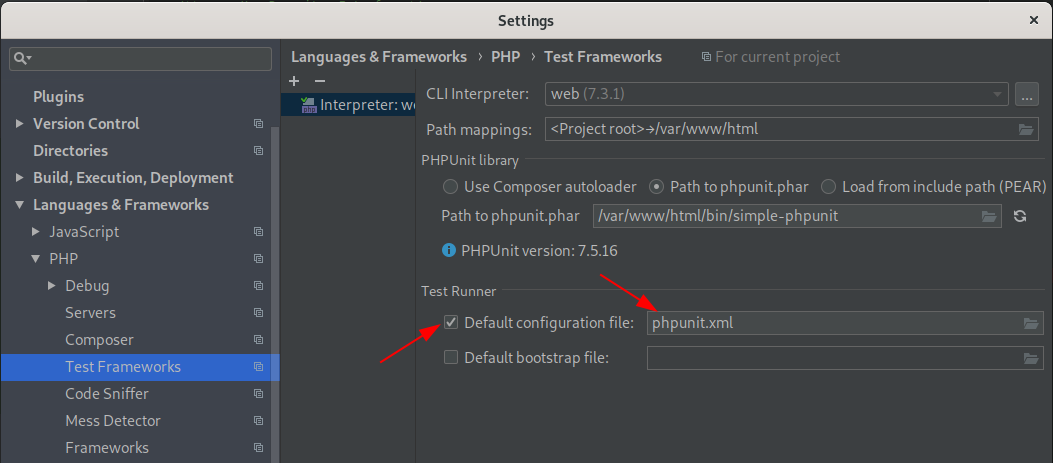1053x463 pixels.
Task: Click the search magnifier icon
Action: pos(23,58)
